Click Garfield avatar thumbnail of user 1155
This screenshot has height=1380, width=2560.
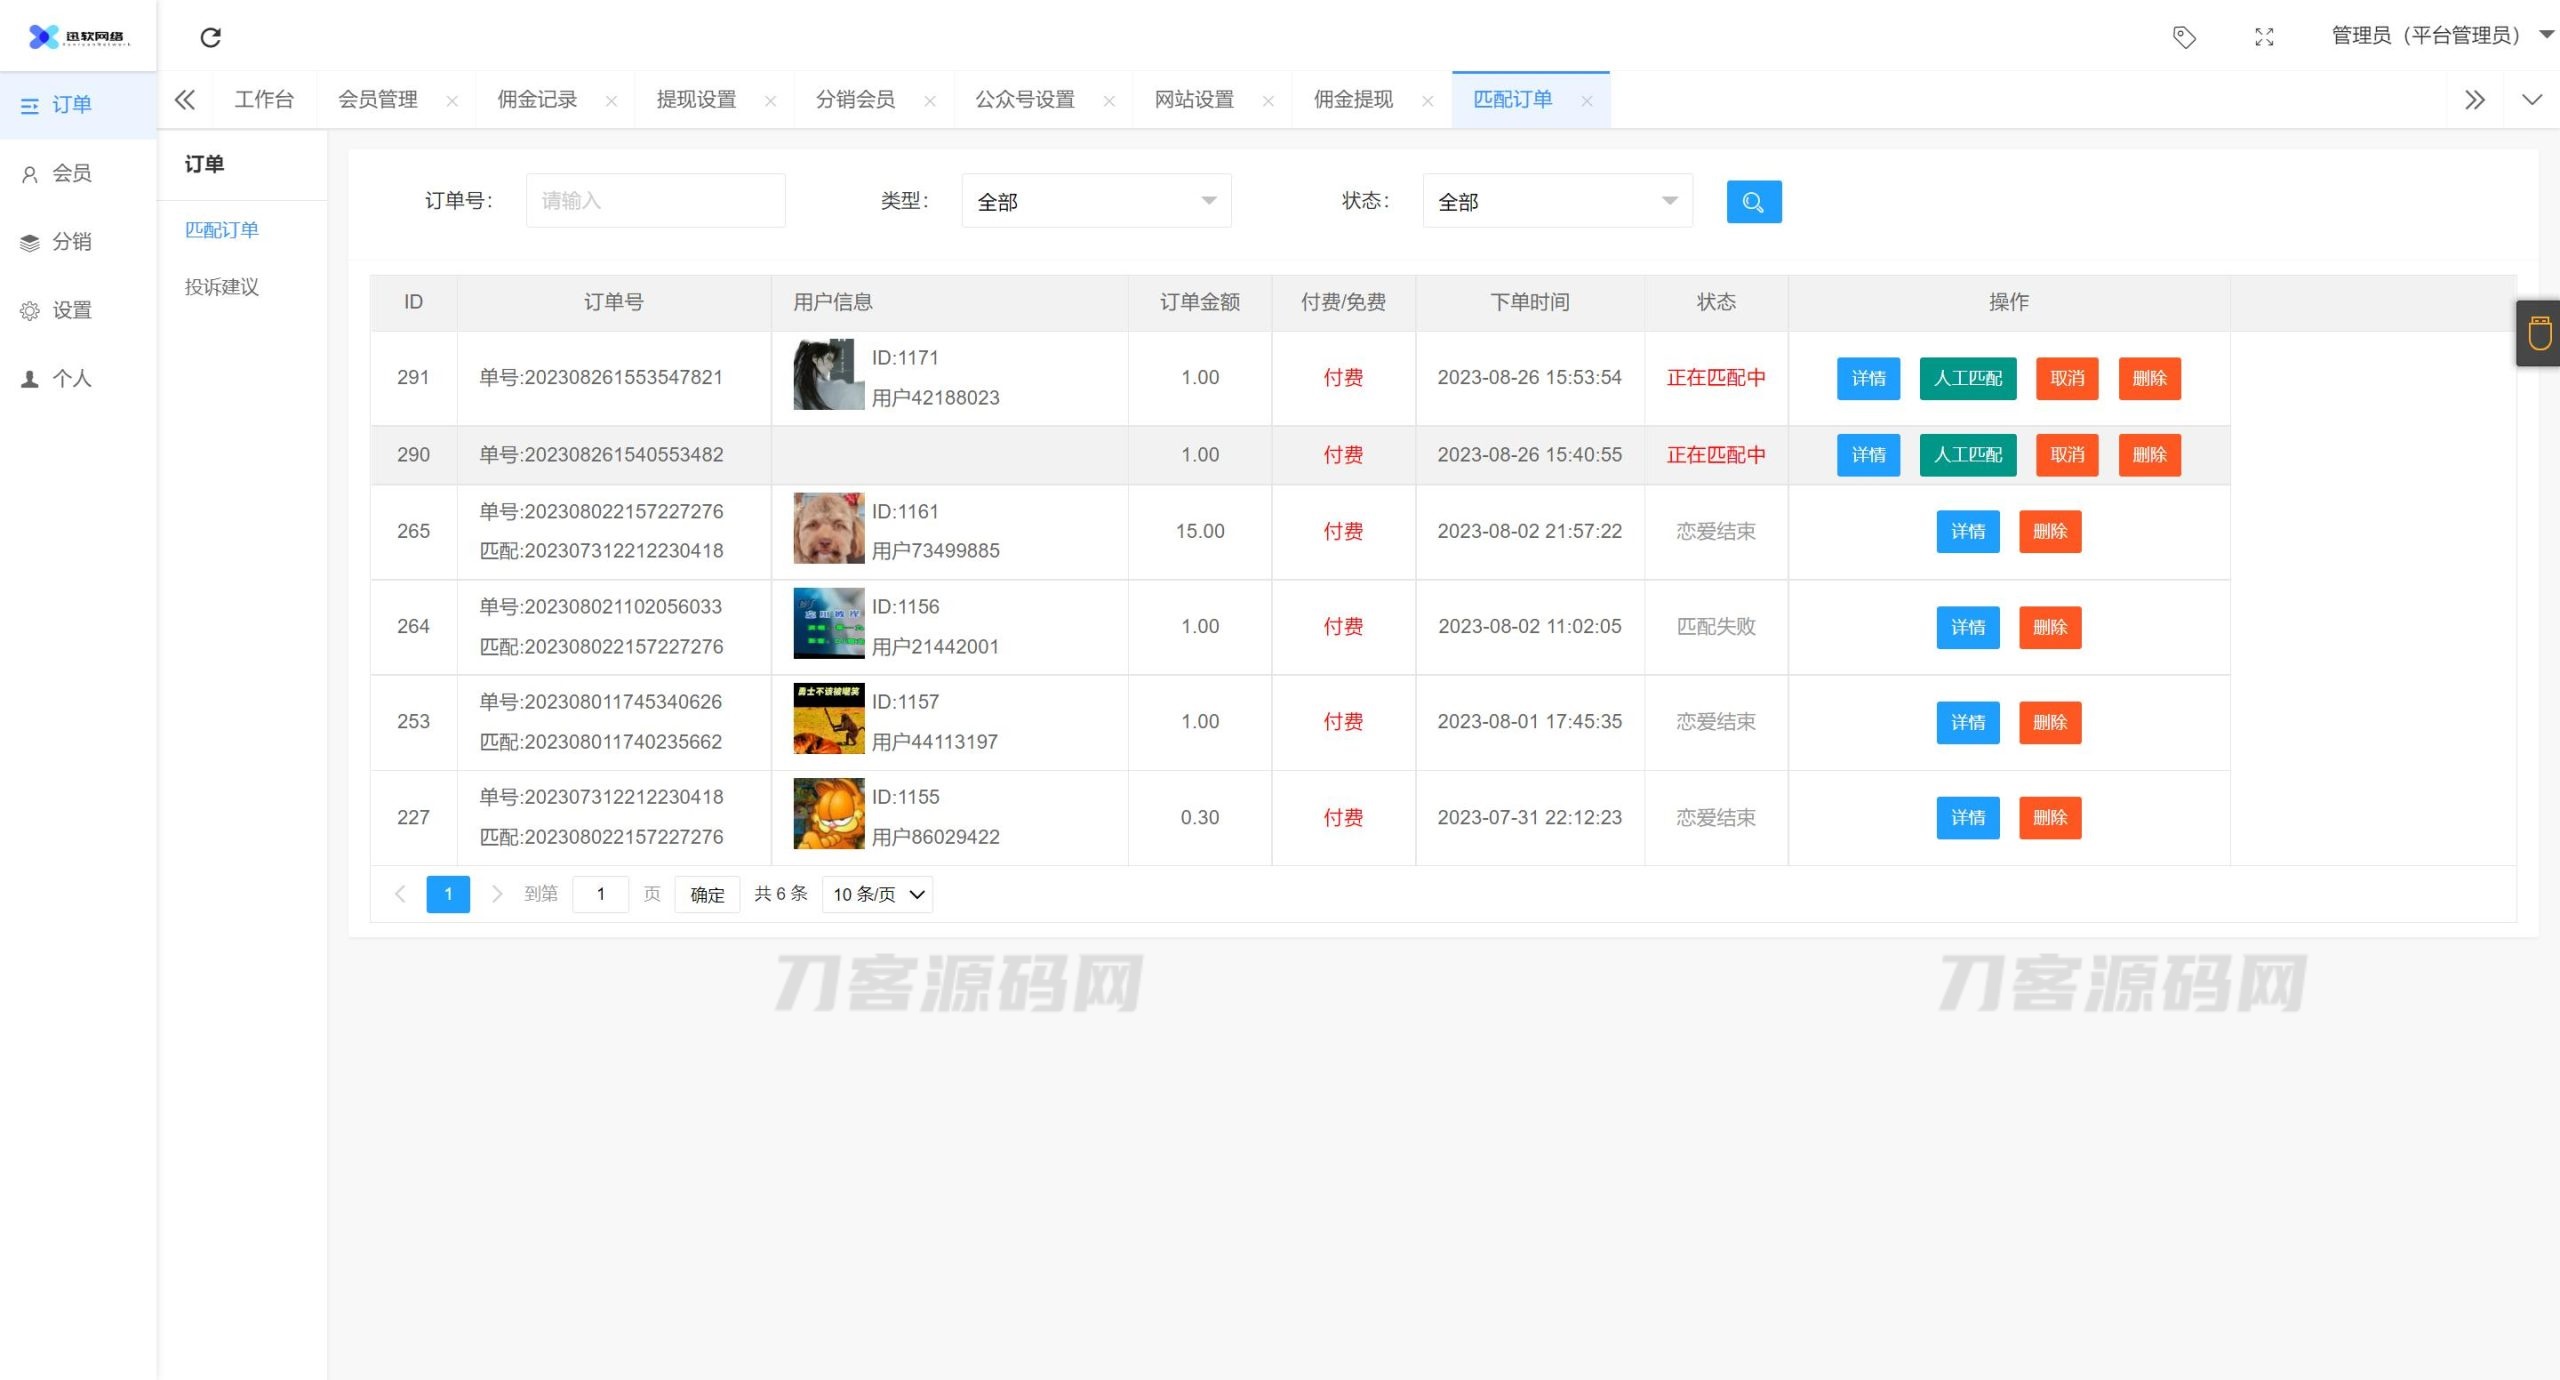828,814
